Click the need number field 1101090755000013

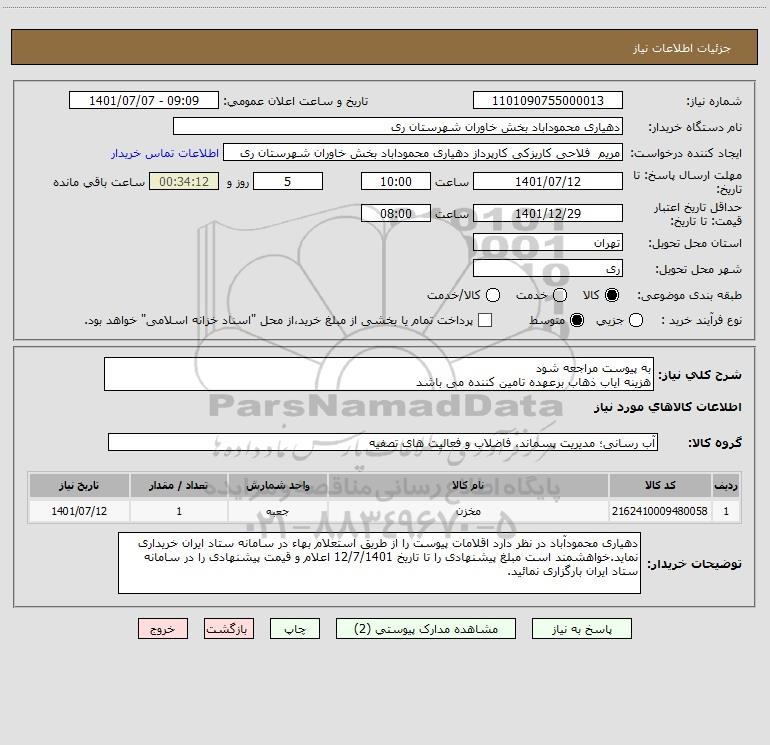click(x=548, y=100)
